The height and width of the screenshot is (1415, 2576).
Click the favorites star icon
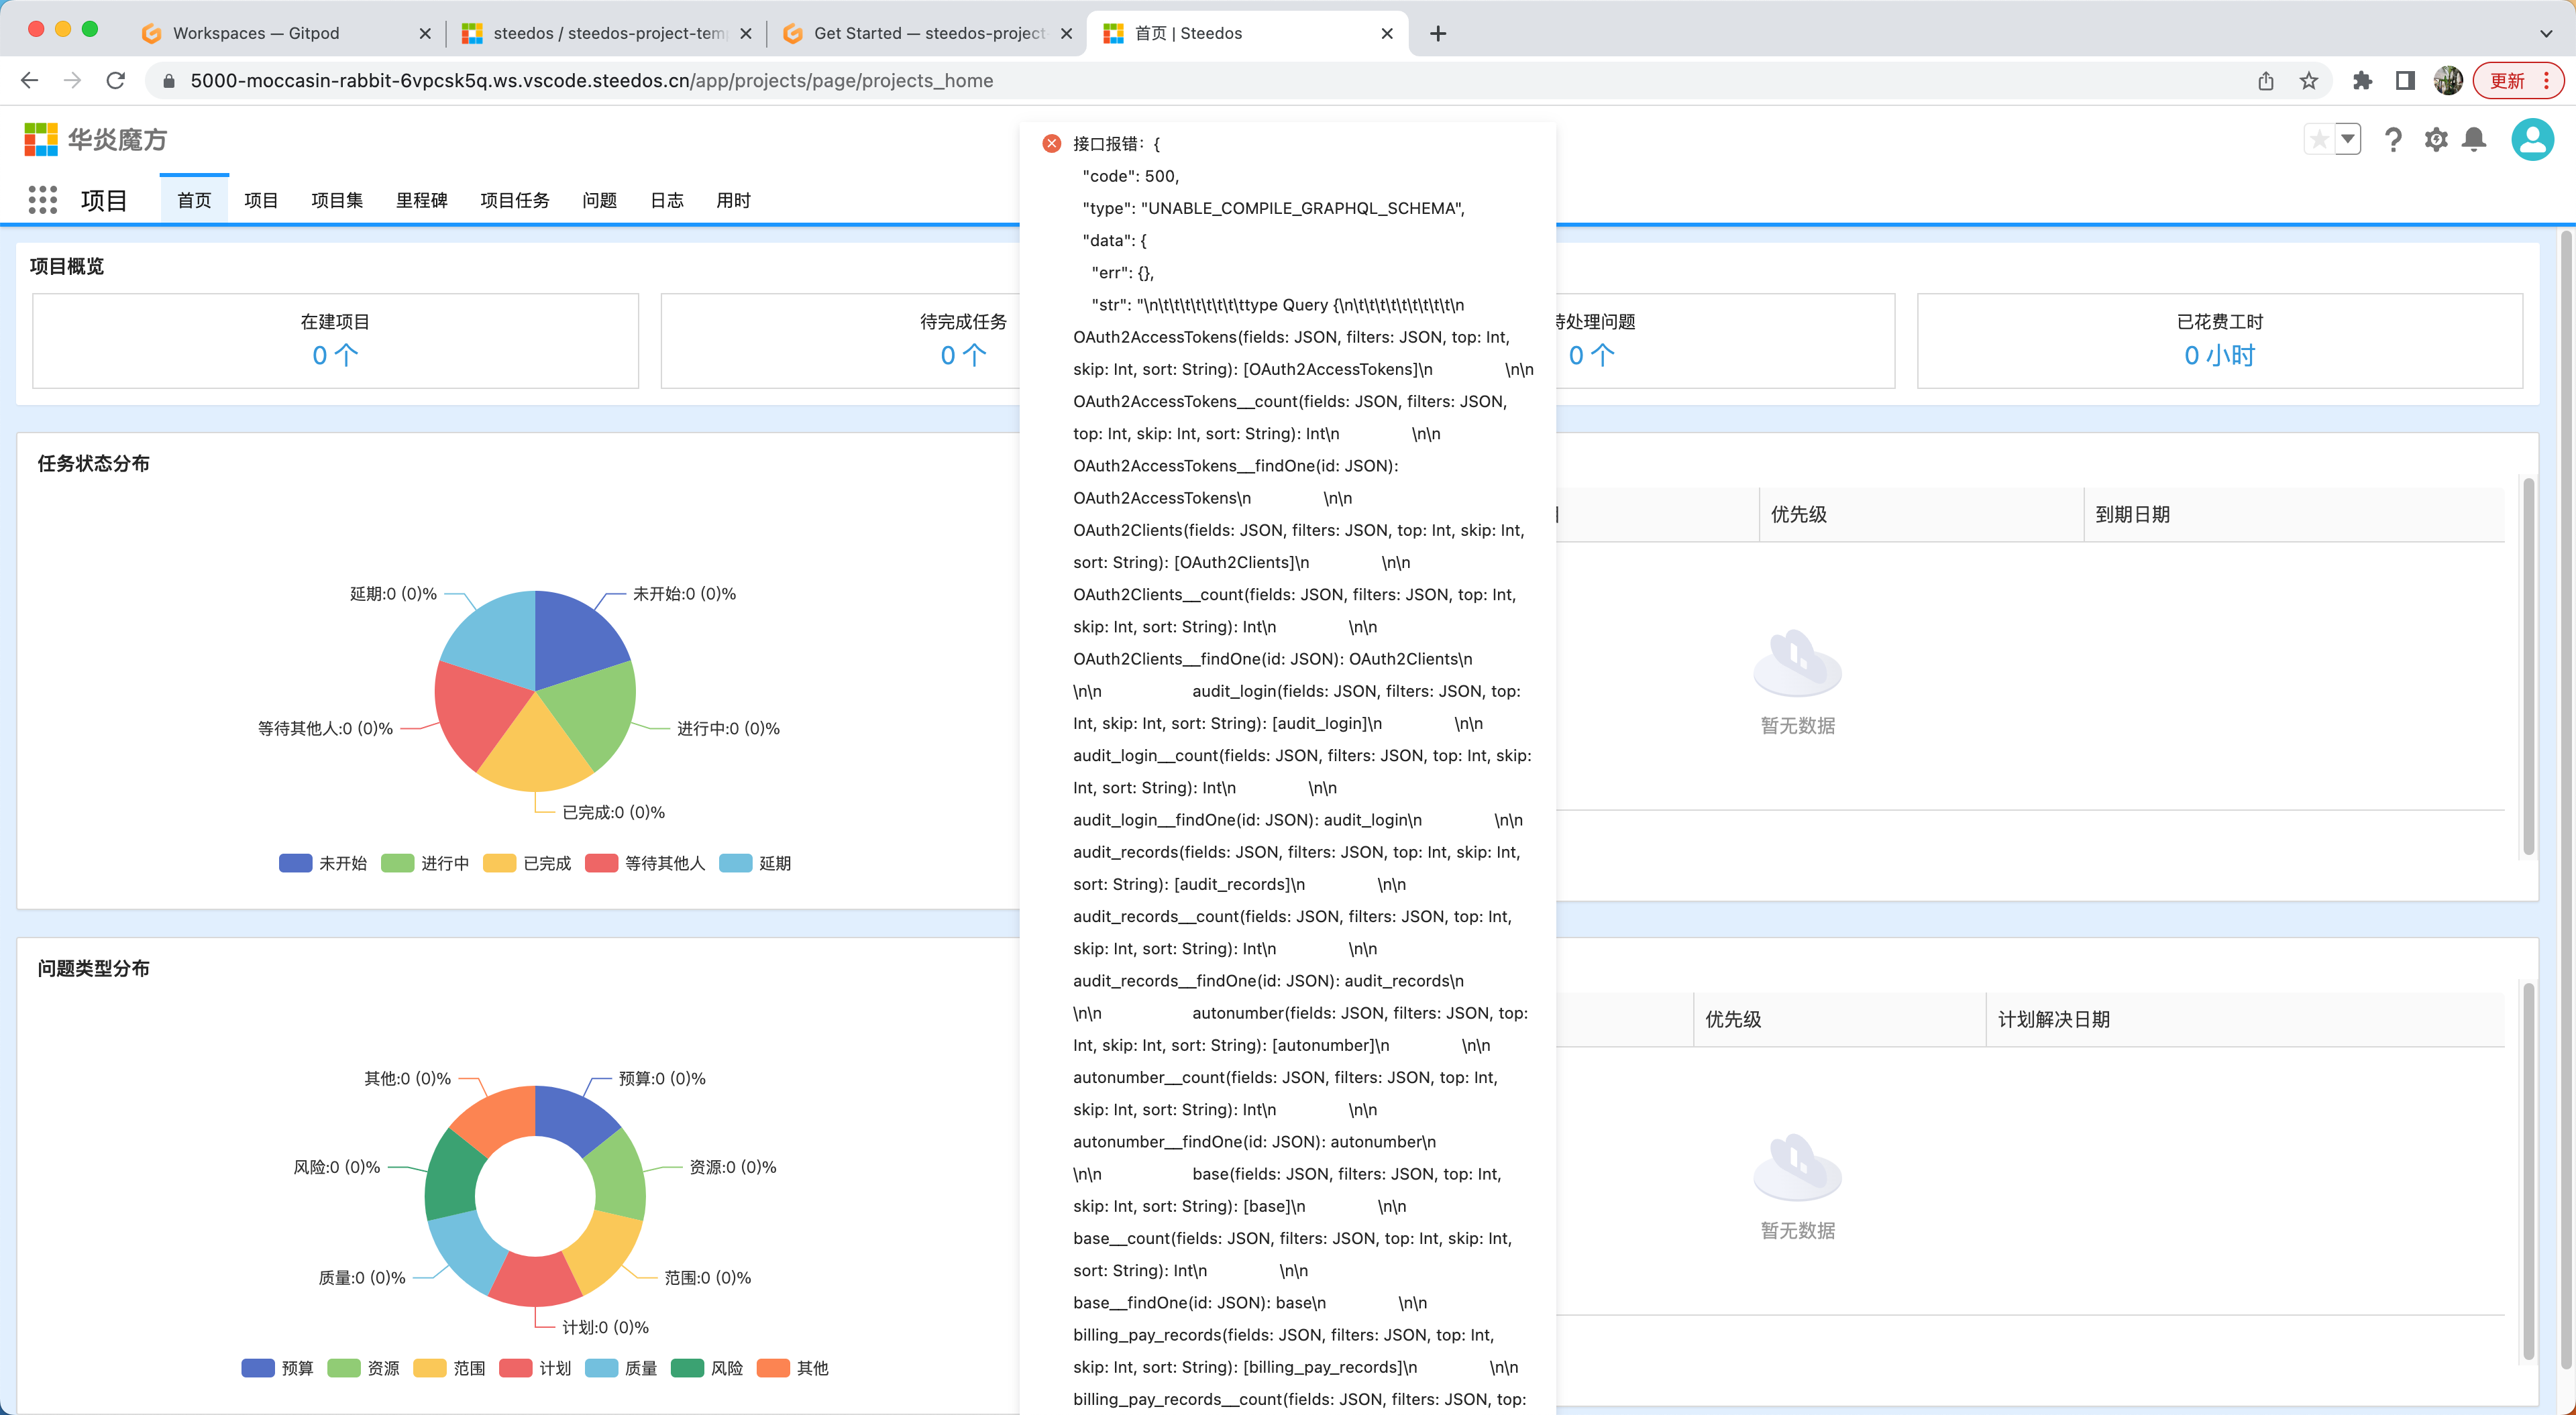tap(2319, 139)
